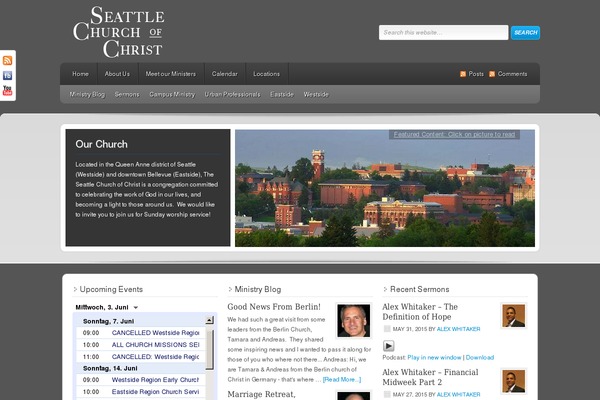Click the Recent Sermons heading
The height and width of the screenshot is (400, 600).
pyautogui.click(x=419, y=289)
